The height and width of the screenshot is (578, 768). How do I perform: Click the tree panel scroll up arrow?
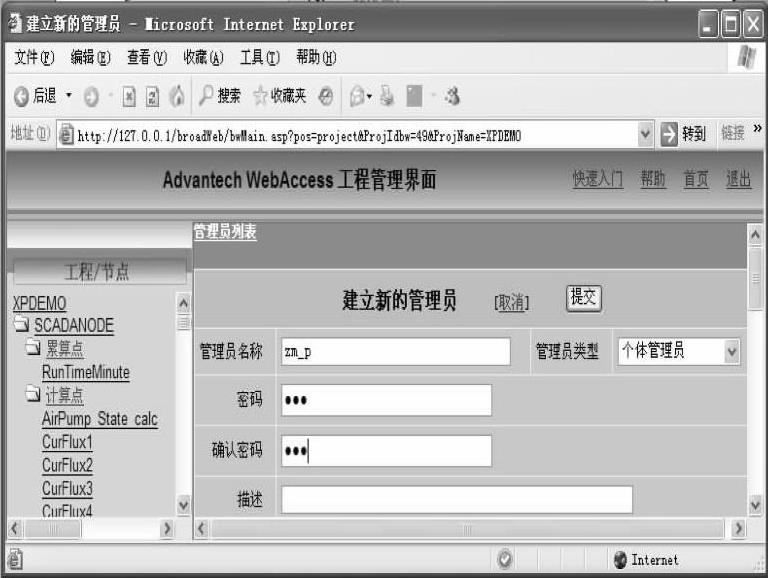coord(183,304)
